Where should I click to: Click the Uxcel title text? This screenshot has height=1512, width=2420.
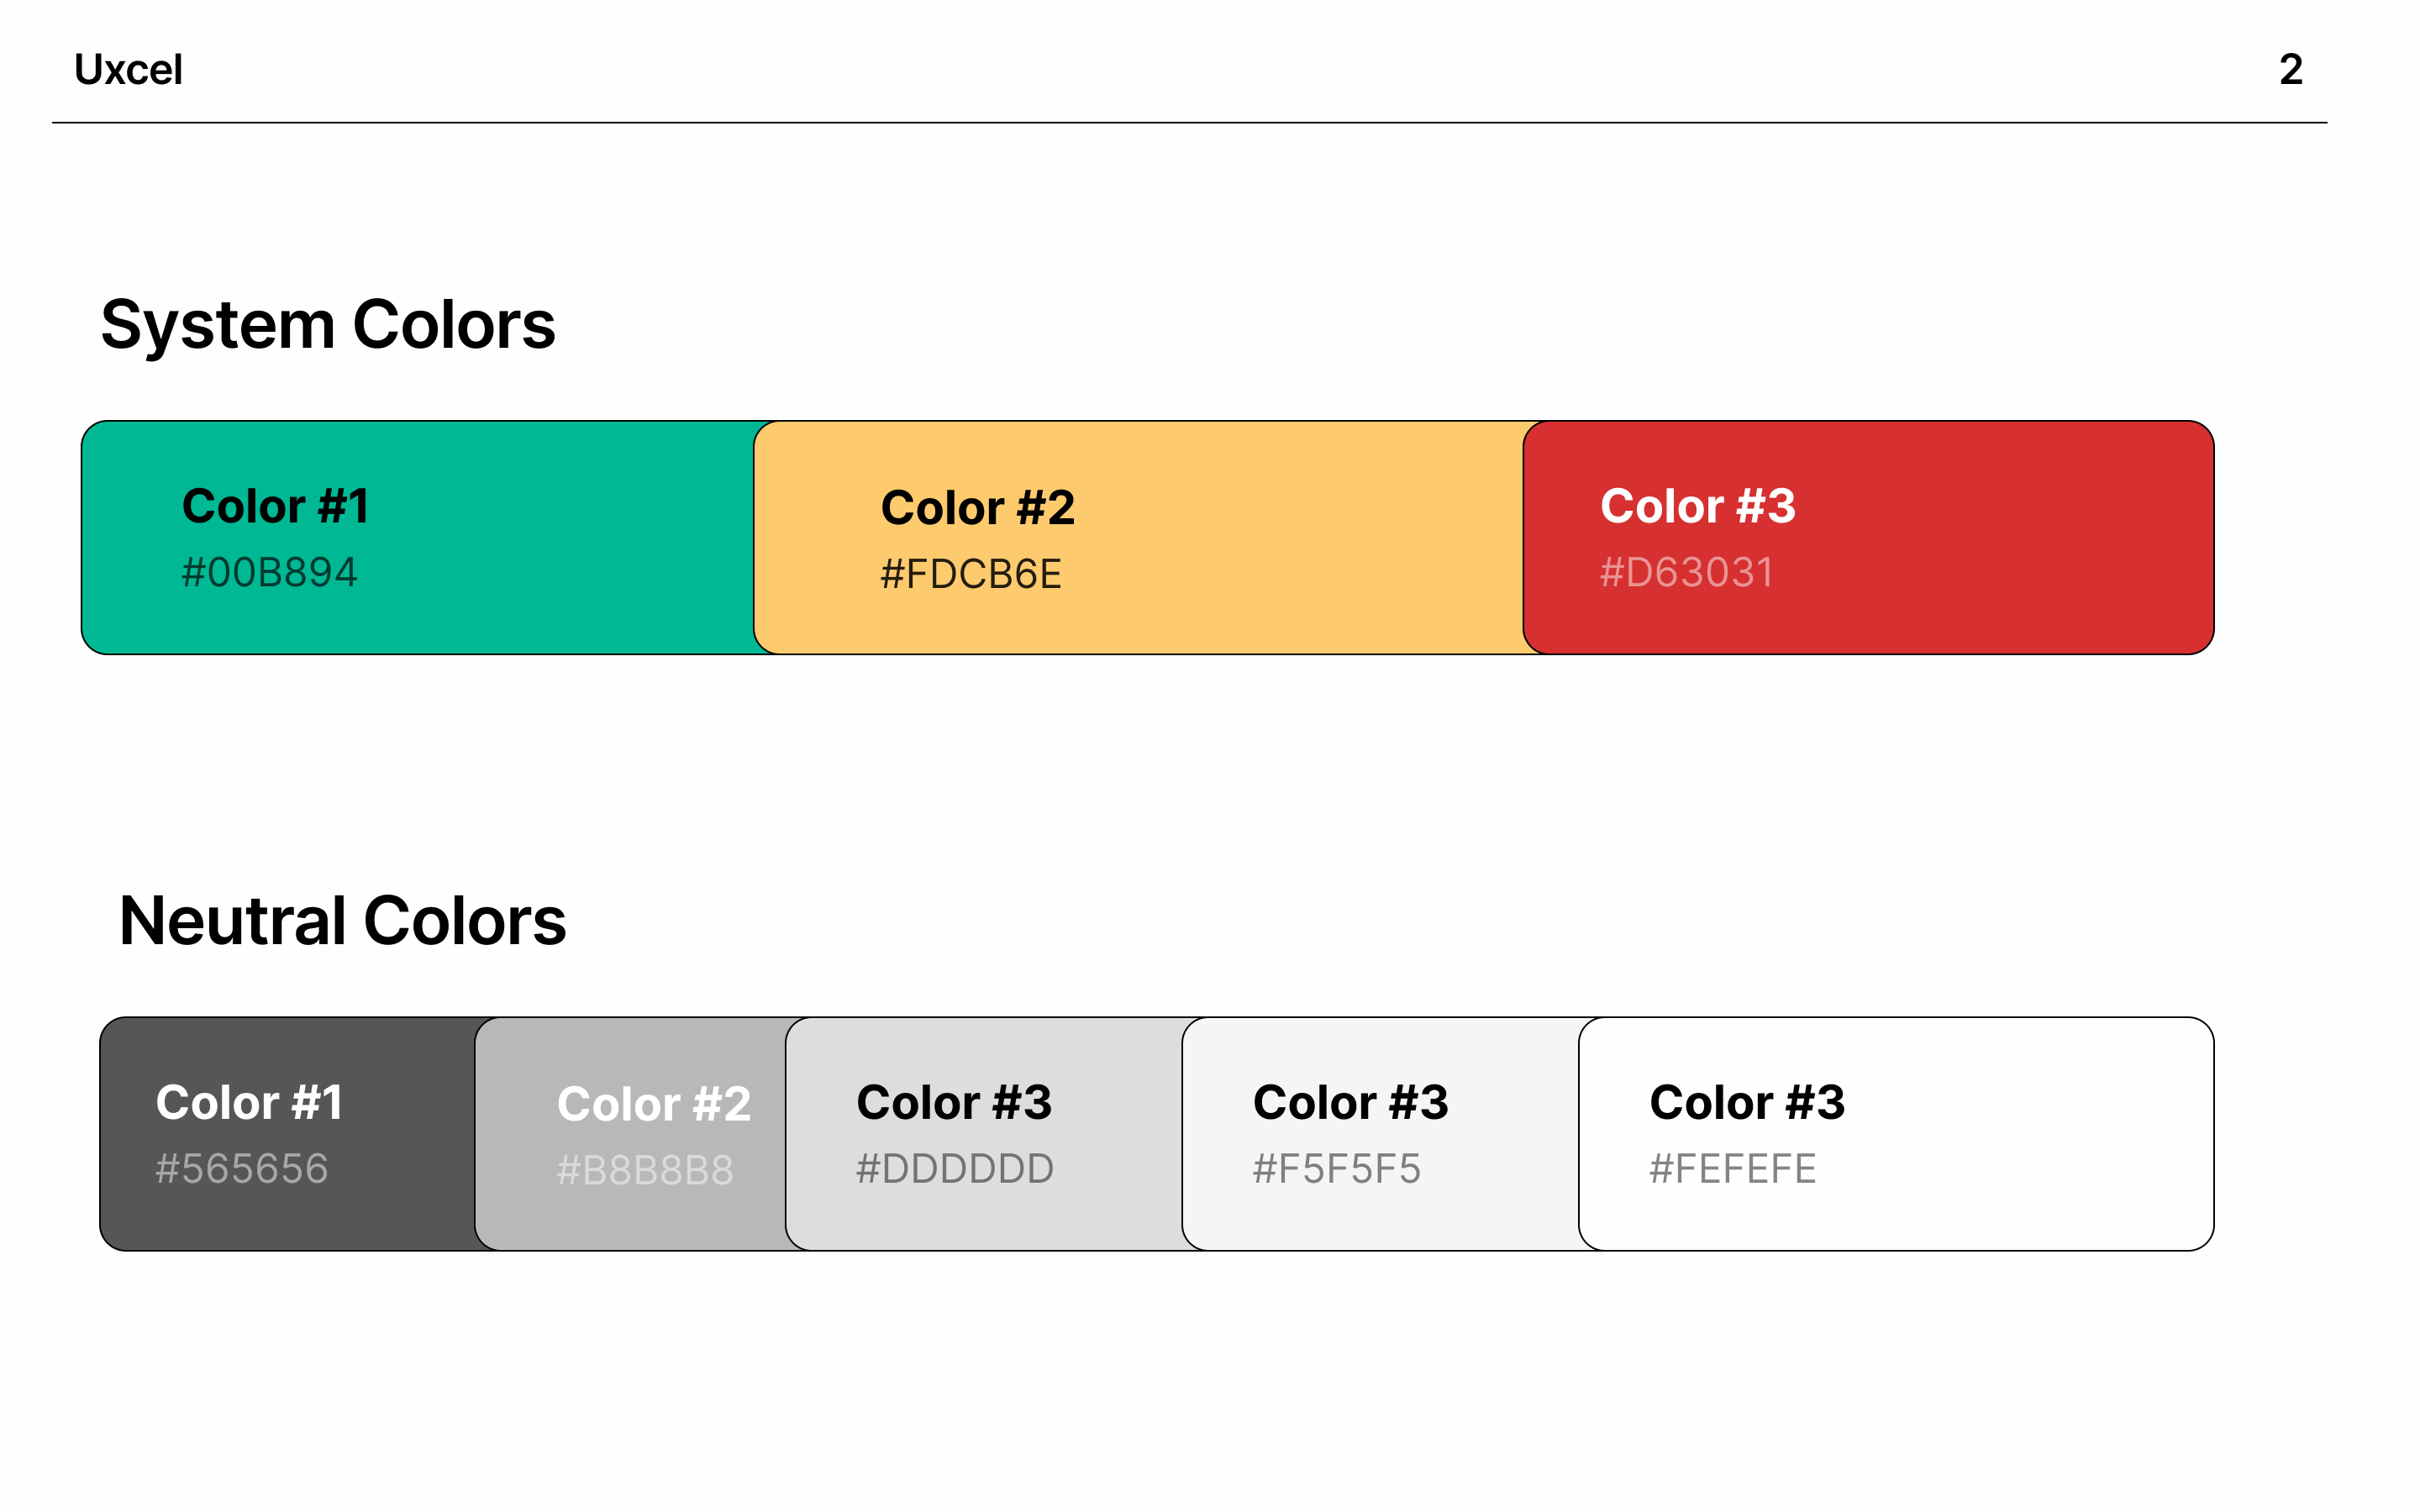pyautogui.click(x=128, y=70)
